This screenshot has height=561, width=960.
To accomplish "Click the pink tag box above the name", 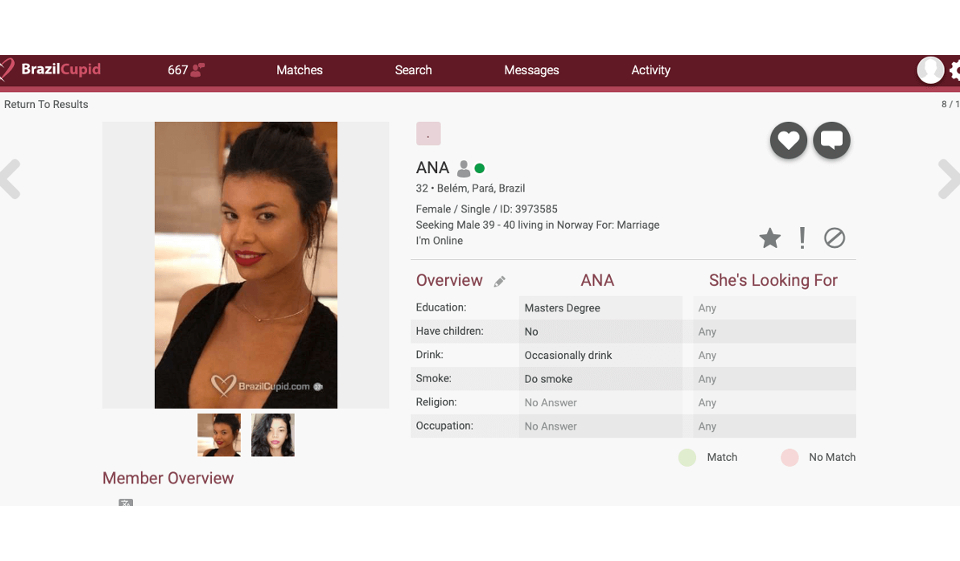I will pos(428,134).
